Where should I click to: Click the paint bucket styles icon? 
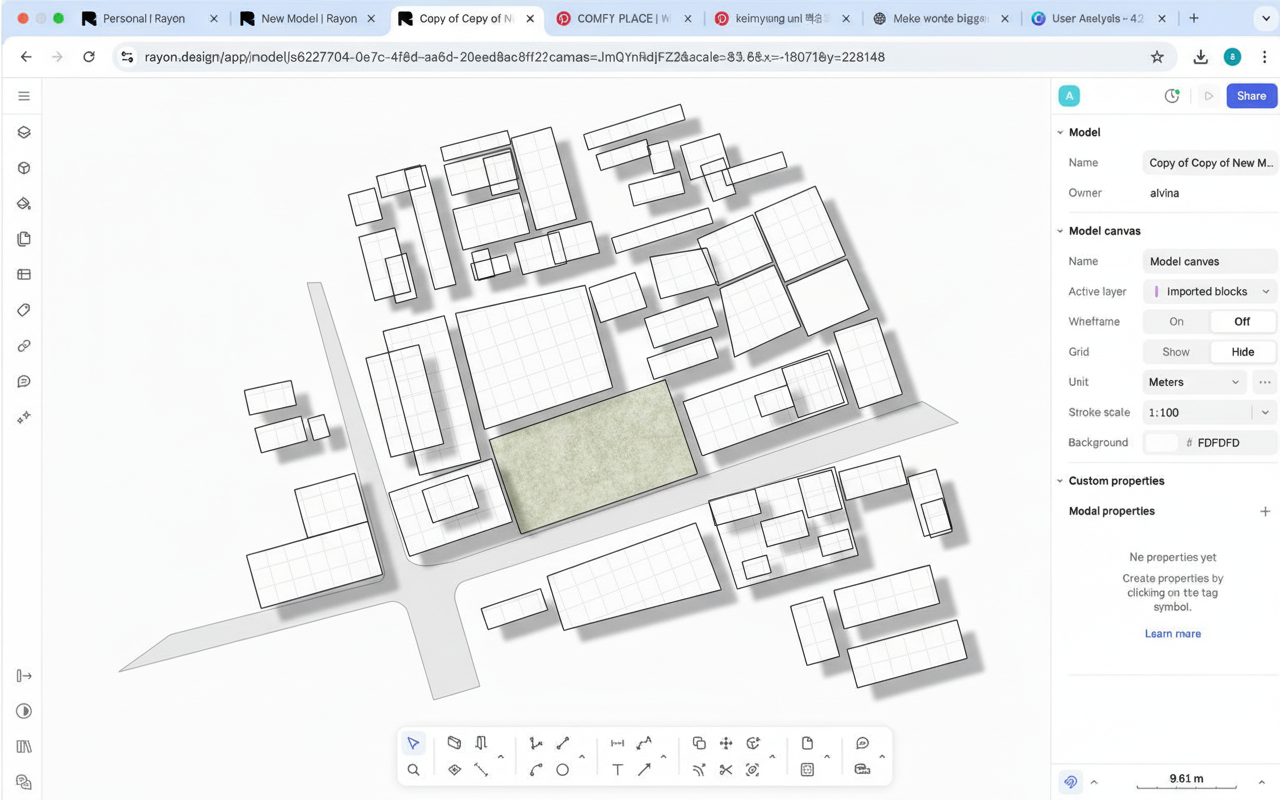click(24, 203)
